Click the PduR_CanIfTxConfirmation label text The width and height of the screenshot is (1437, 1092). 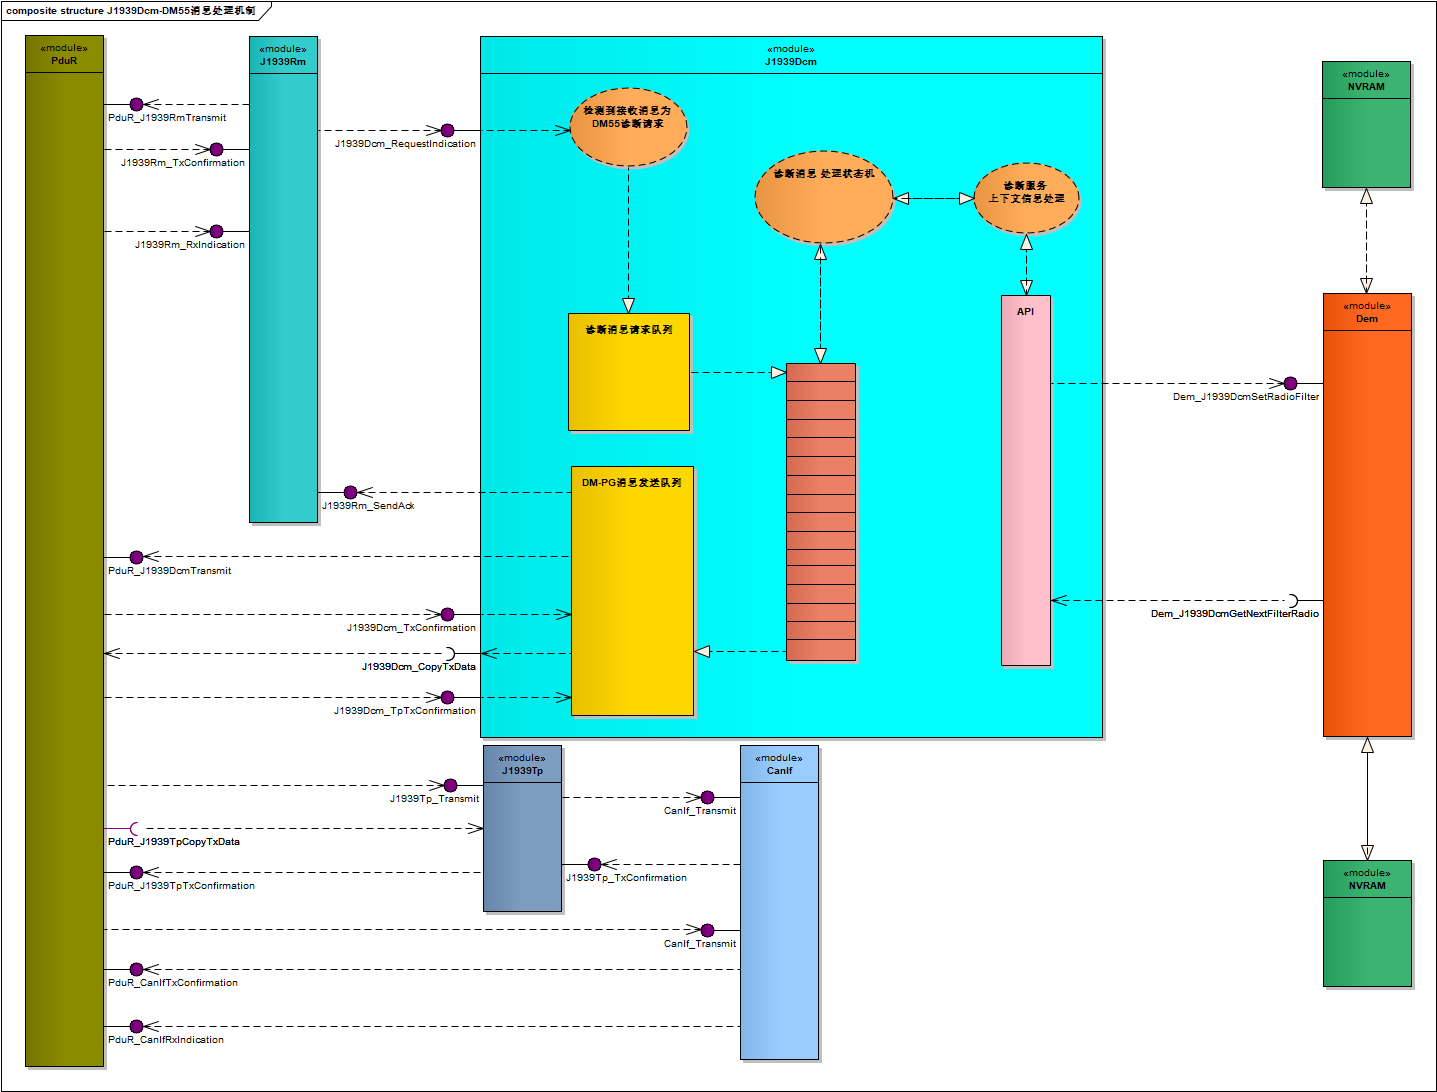tap(173, 983)
